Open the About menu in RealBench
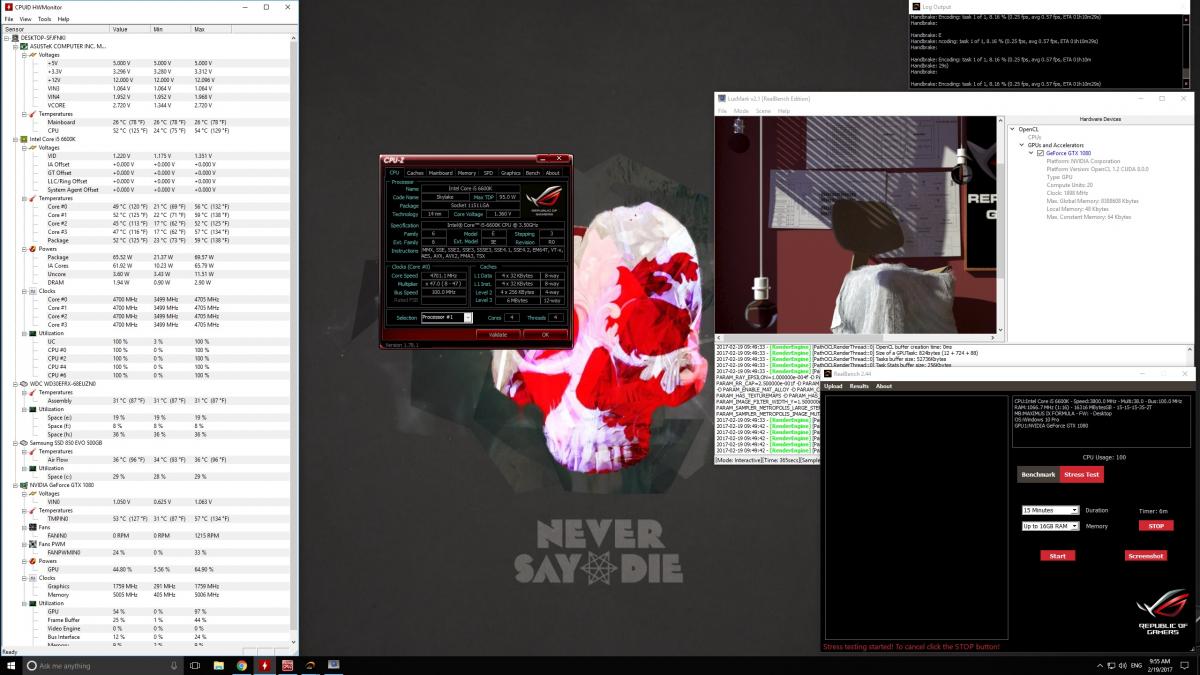 coord(884,386)
